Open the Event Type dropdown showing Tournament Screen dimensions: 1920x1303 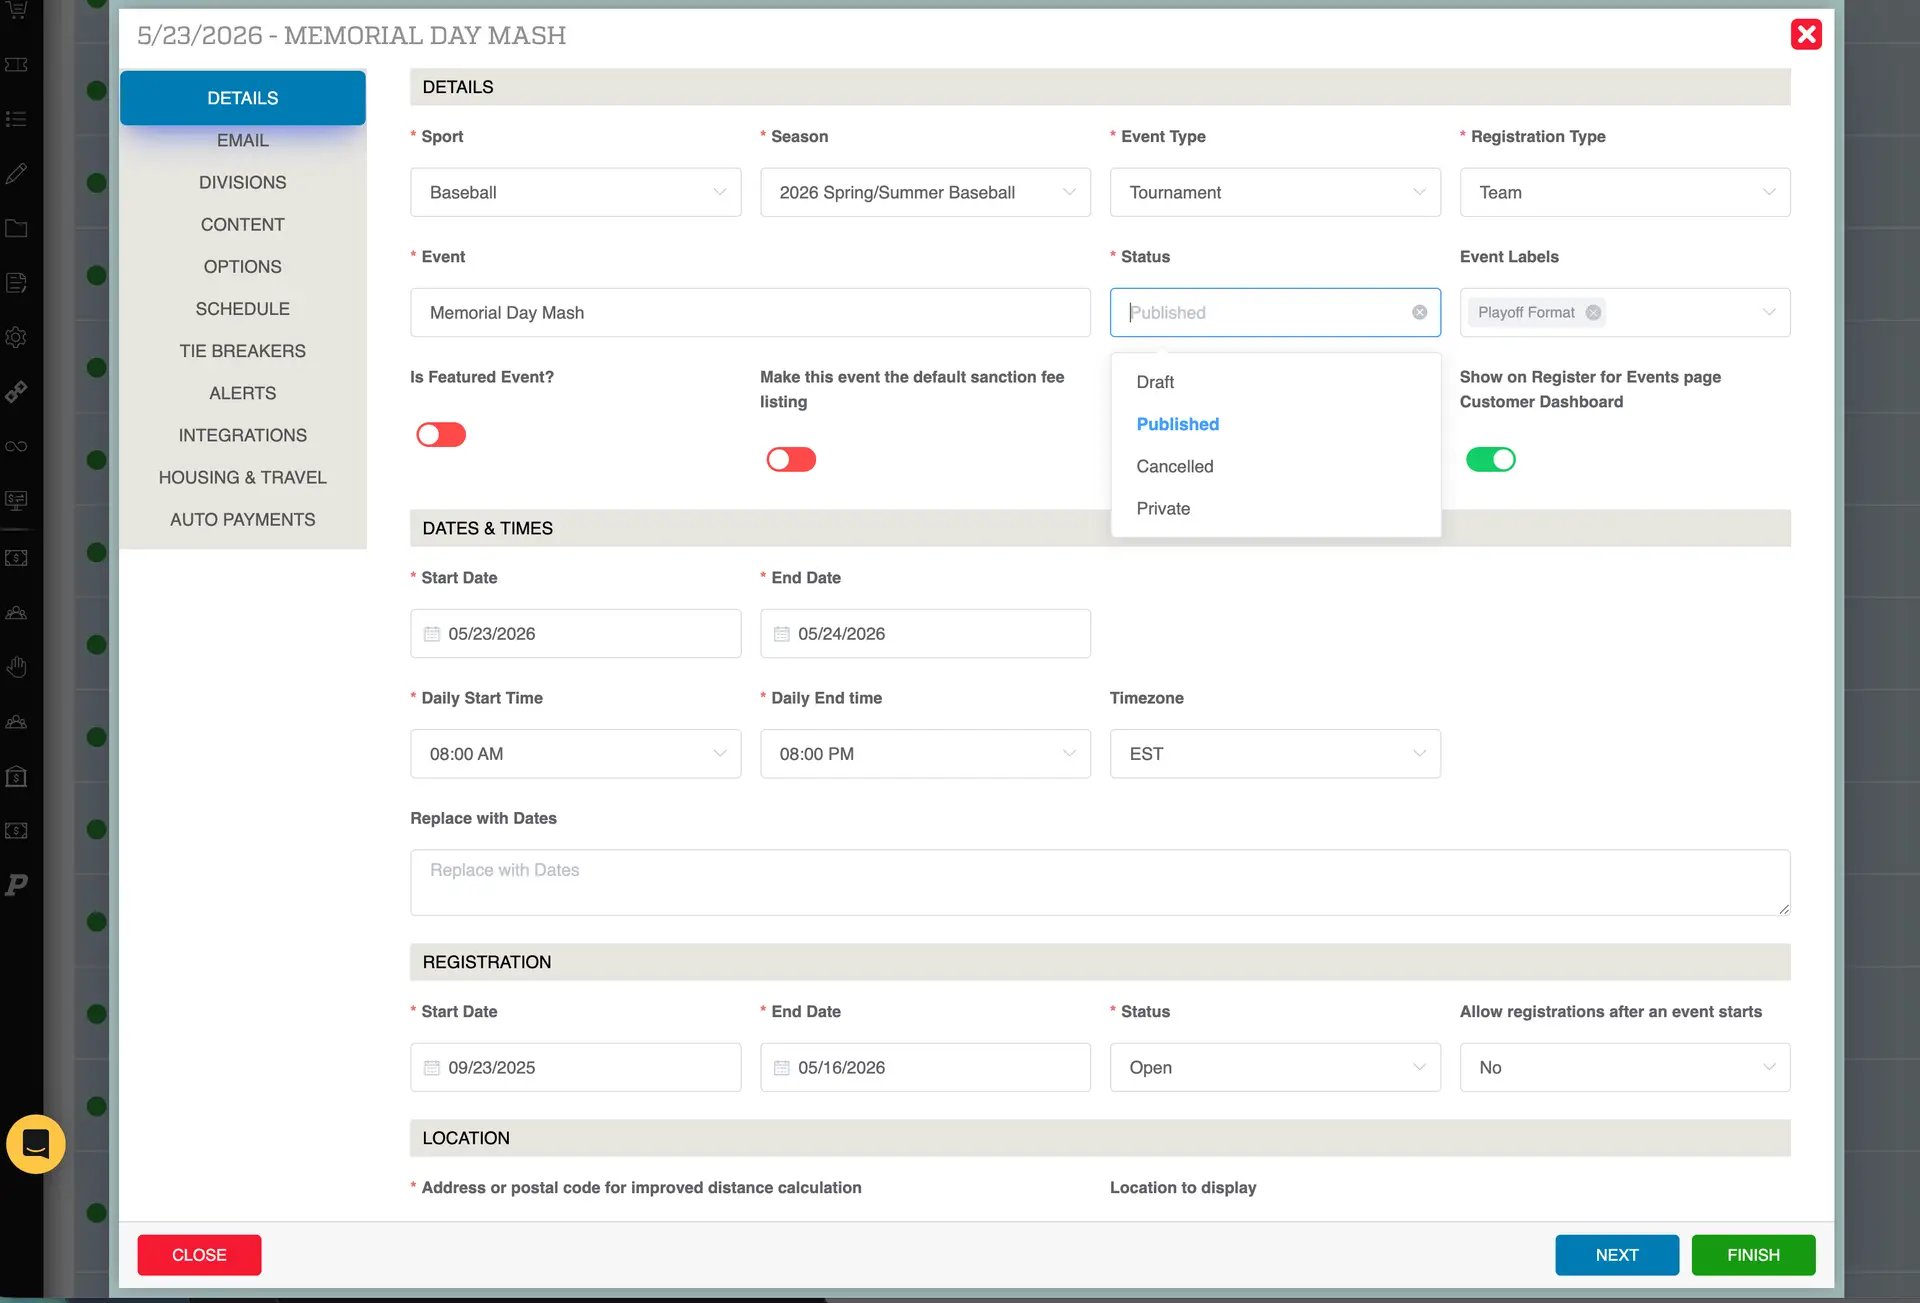pyautogui.click(x=1275, y=192)
